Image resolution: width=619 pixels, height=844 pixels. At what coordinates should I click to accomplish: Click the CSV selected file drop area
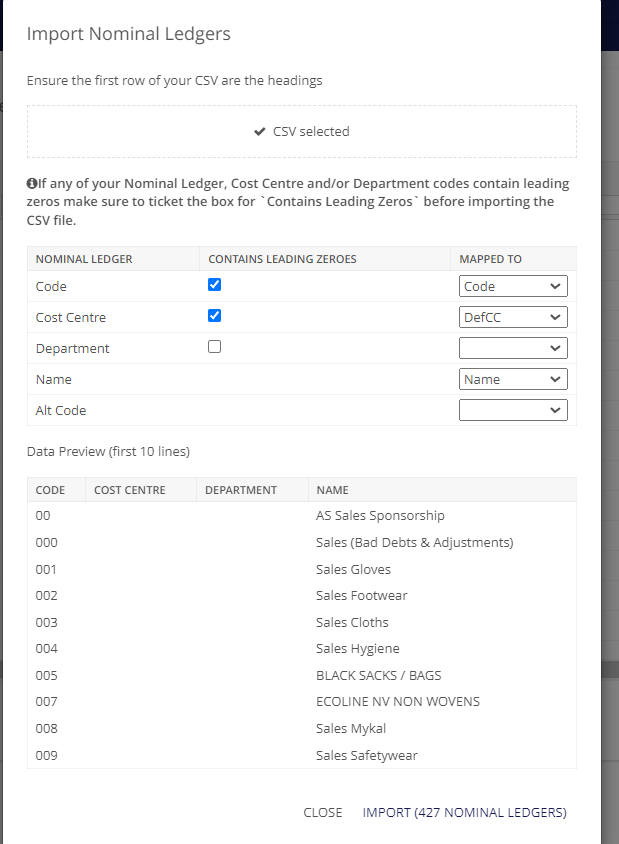pos(301,132)
